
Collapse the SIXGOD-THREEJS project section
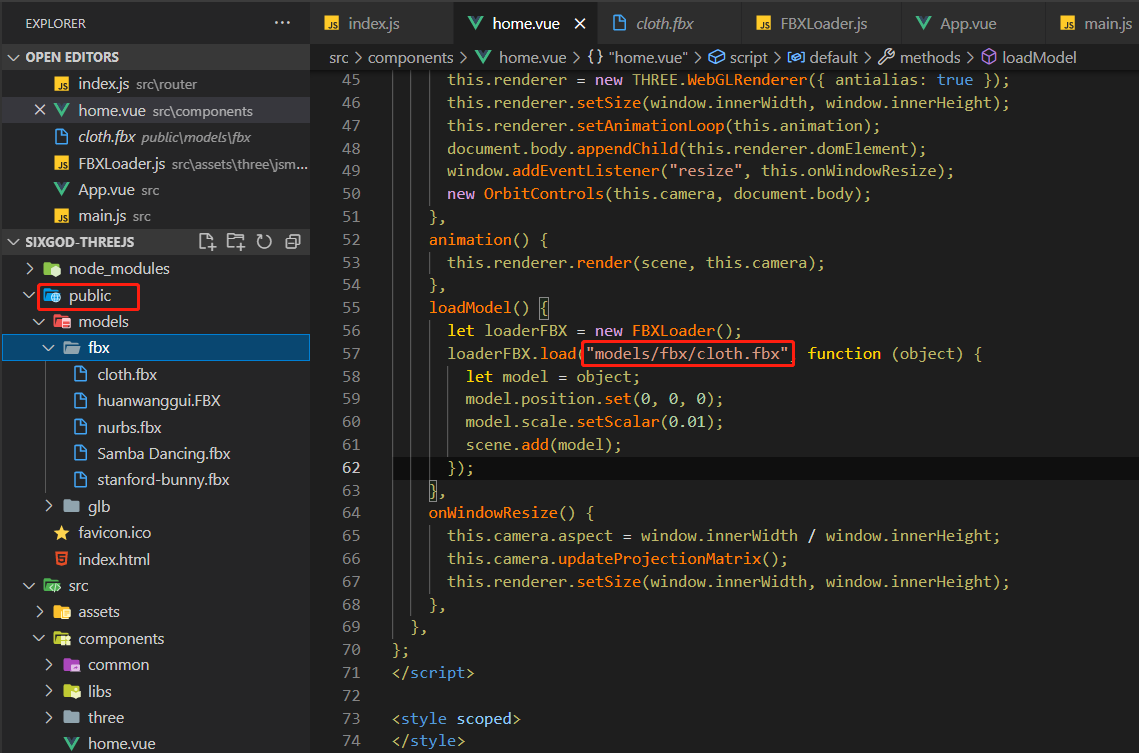pyautogui.click(x=14, y=242)
